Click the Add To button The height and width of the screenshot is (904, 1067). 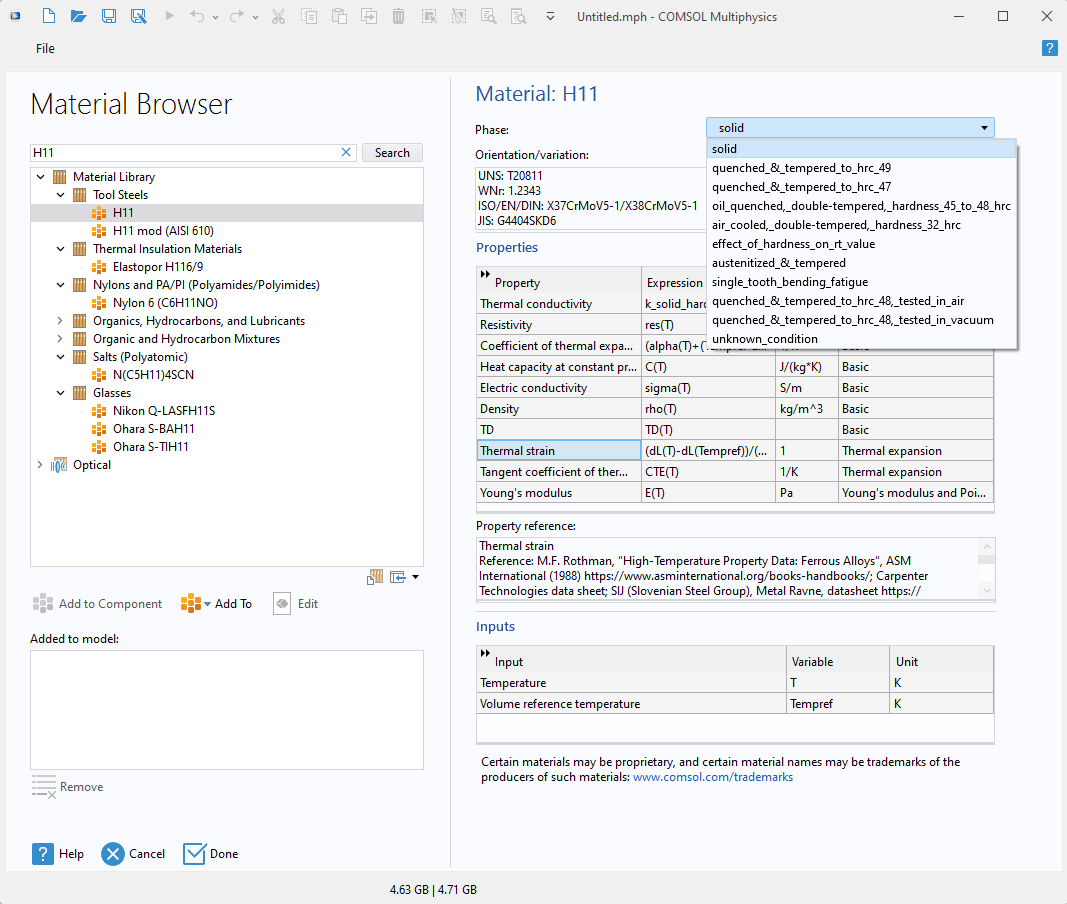point(233,604)
